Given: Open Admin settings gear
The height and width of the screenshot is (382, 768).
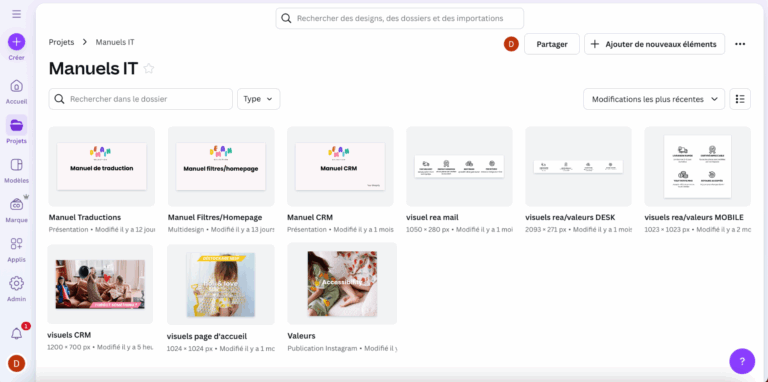Looking at the screenshot, I should pos(16,288).
